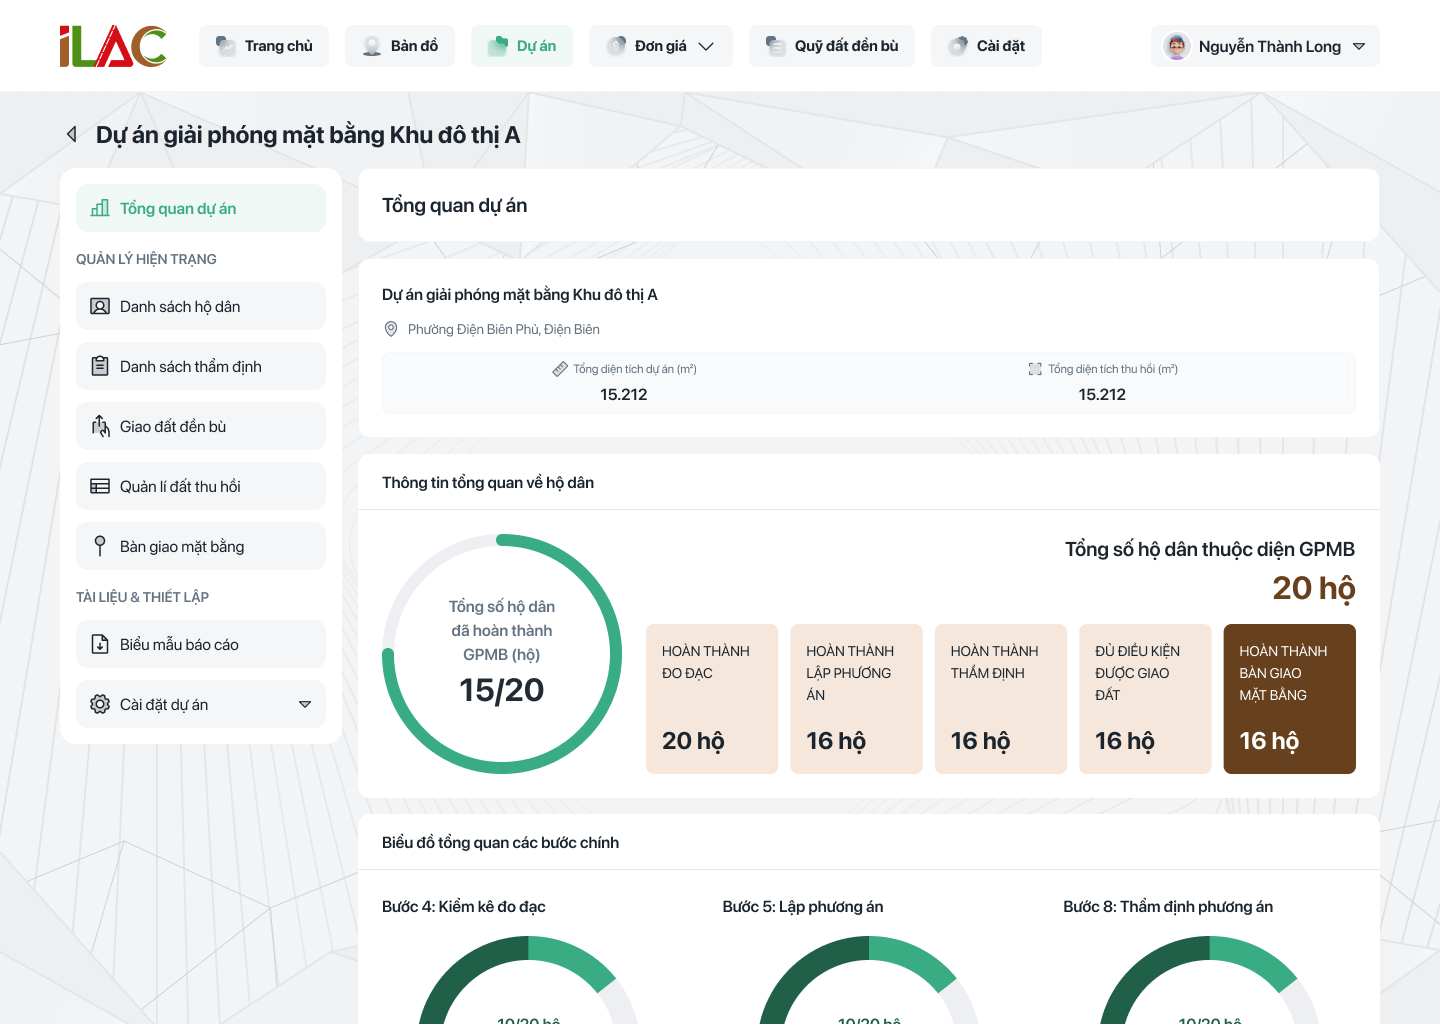This screenshot has height=1024, width=1440.
Task: Click the Hoàn thành đo đạc 20 hộ card
Action: click(712, 699)
